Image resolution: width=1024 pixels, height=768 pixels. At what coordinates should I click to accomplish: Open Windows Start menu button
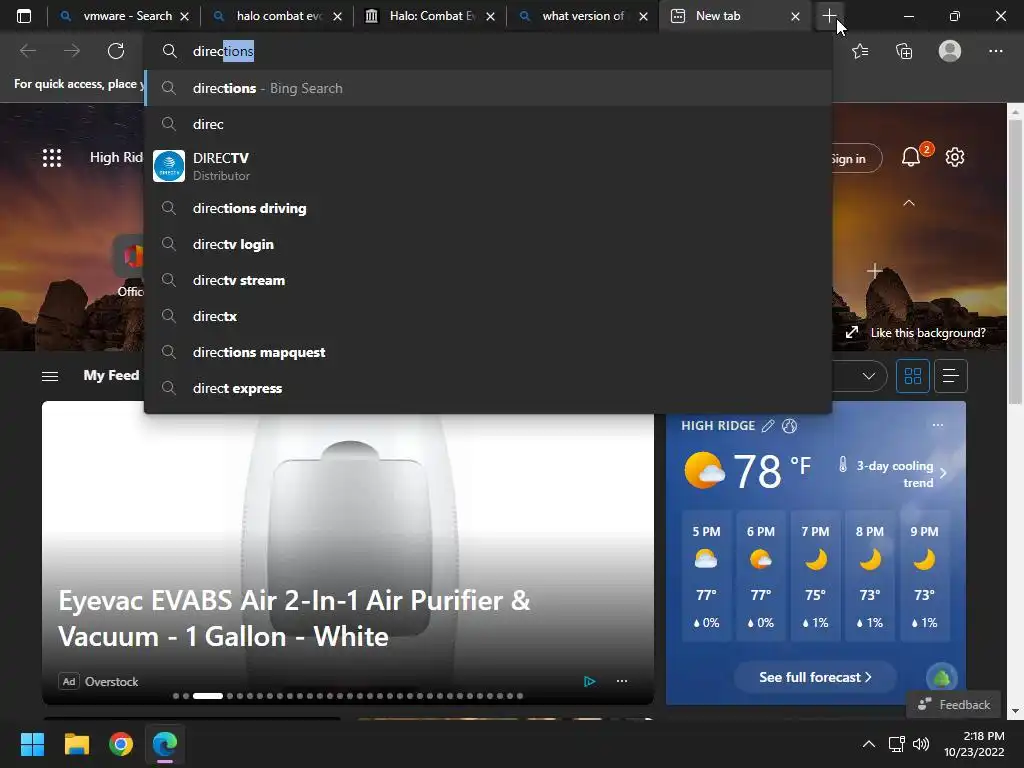point(32,744)
